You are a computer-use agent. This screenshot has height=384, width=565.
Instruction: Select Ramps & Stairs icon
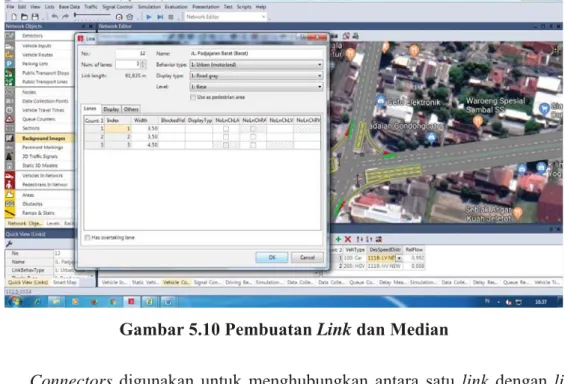pyautogui.click(x=9, y=213)
